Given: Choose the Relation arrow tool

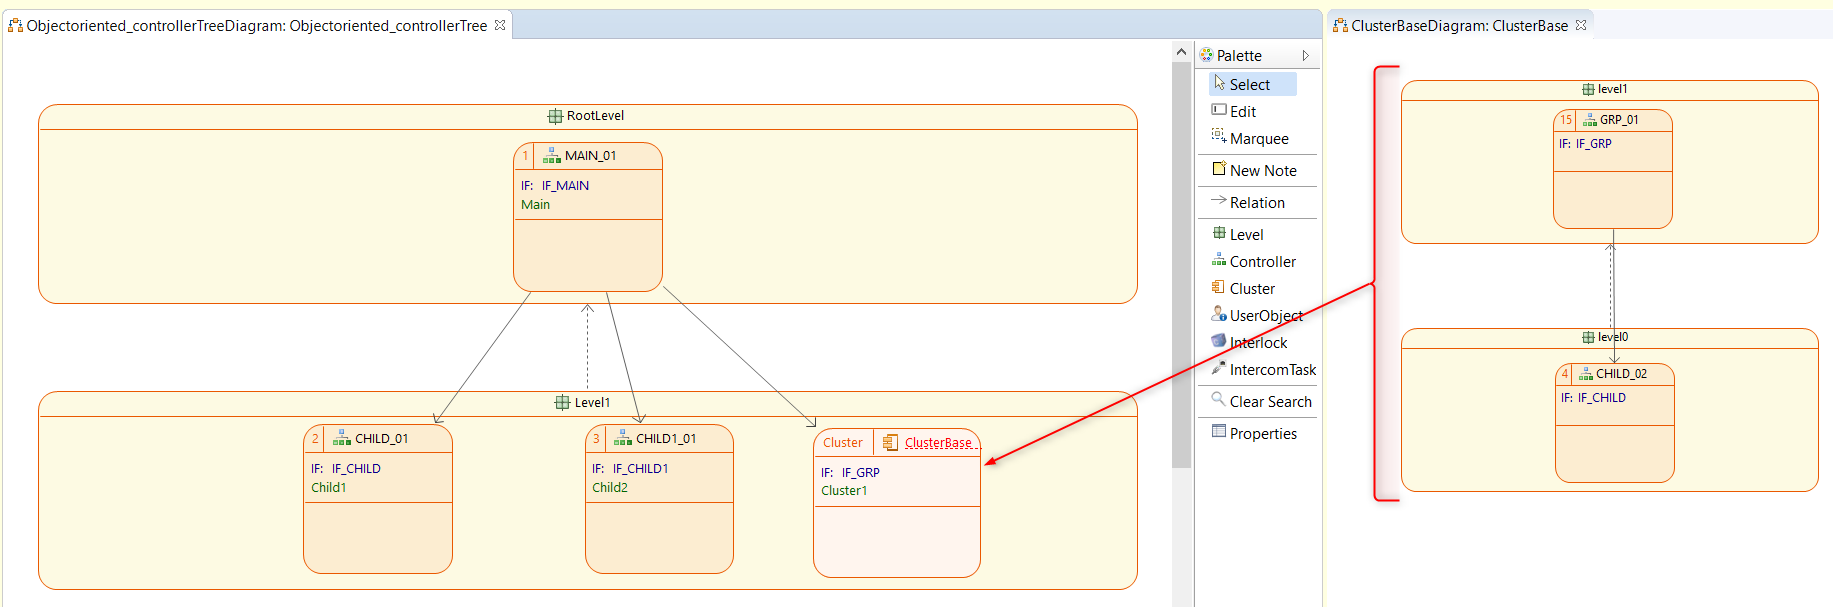Looking at the screenshot, I should pyautogui.click(x=1256, y=202).
